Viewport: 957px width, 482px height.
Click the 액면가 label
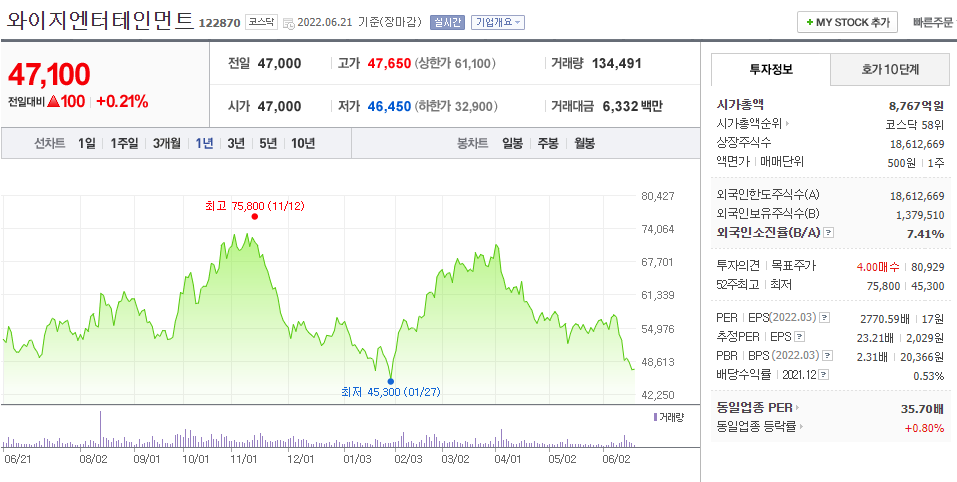(732, 162)
